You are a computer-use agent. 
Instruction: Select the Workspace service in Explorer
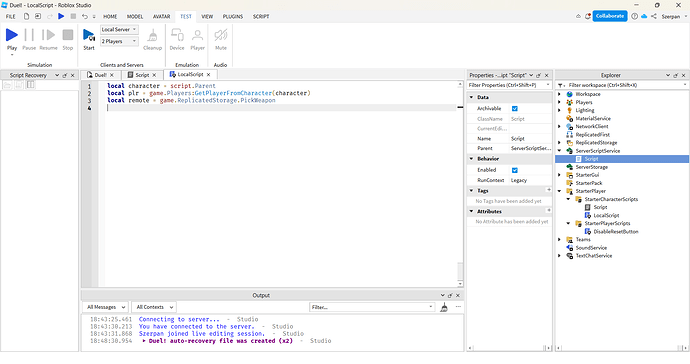click(x=587, y=94)
